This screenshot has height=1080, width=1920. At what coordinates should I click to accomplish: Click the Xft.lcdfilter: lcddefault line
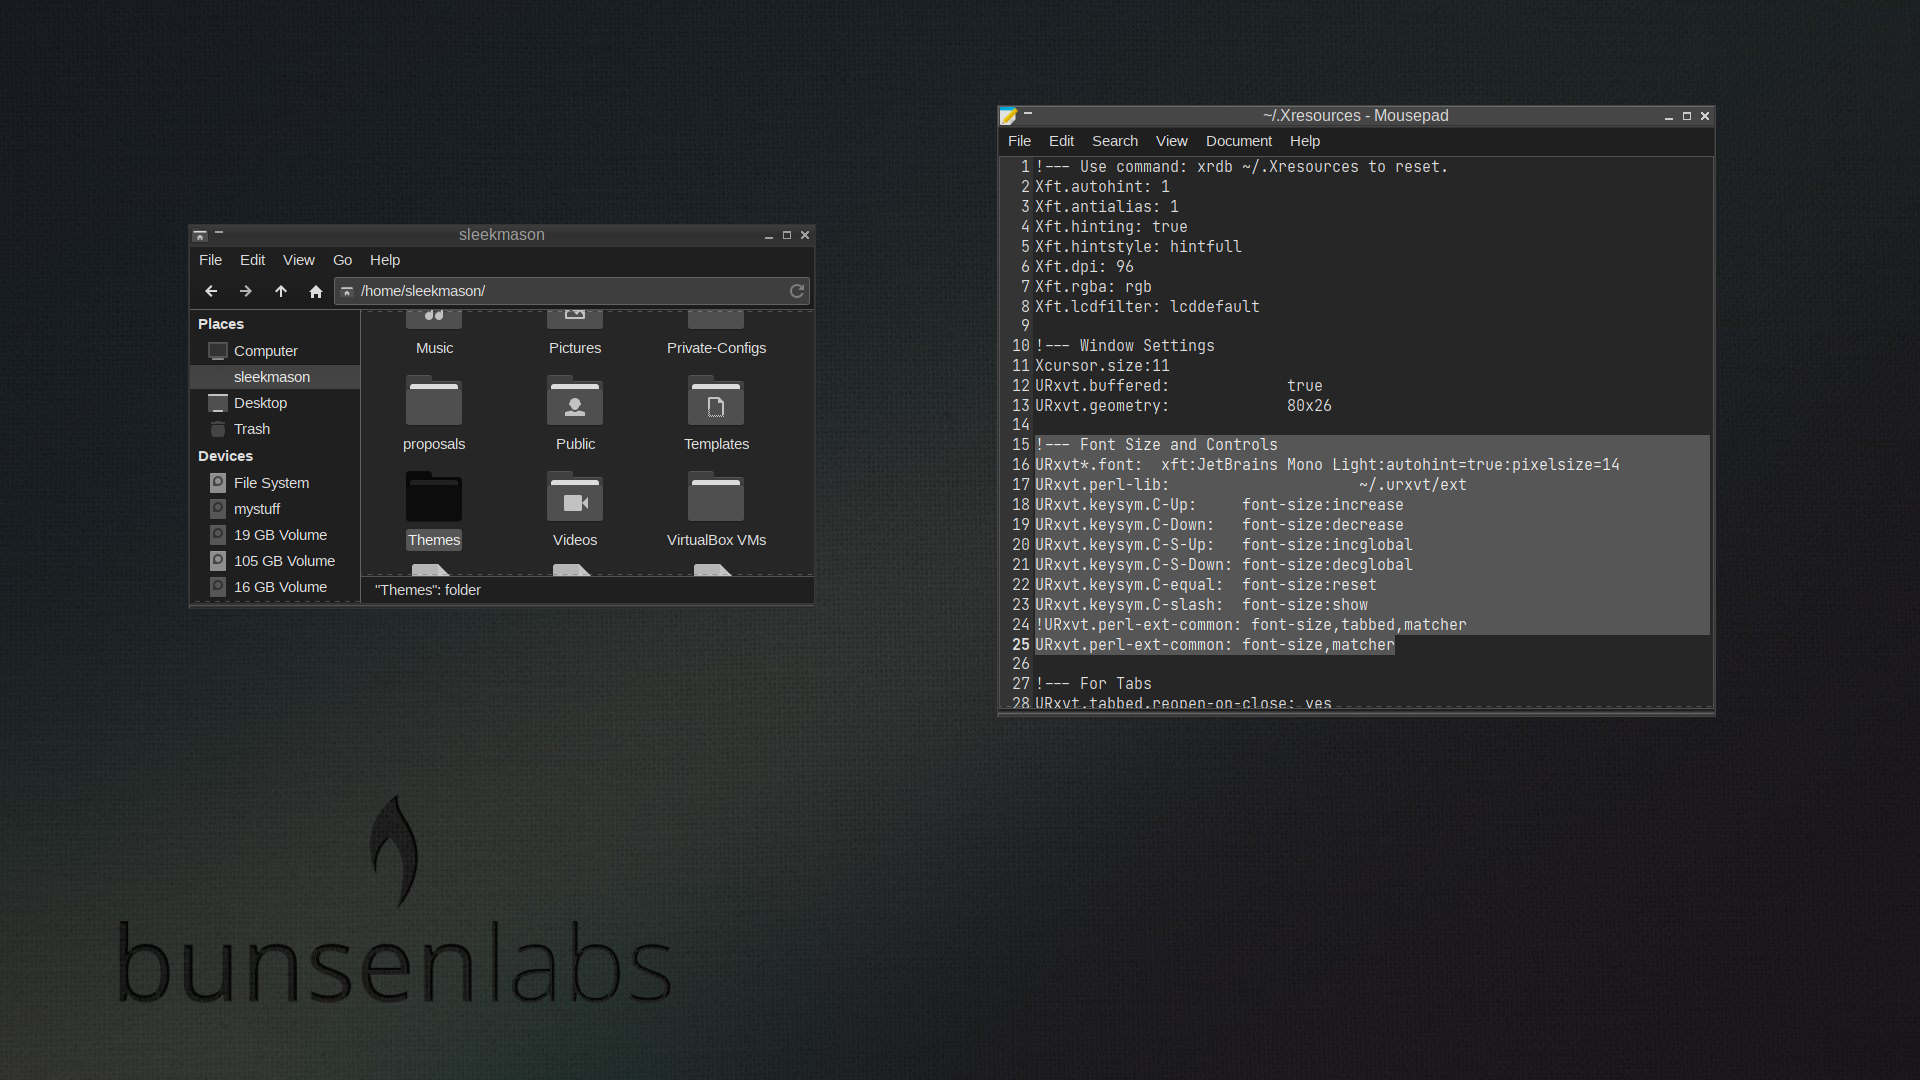[x=1147, y=307]
